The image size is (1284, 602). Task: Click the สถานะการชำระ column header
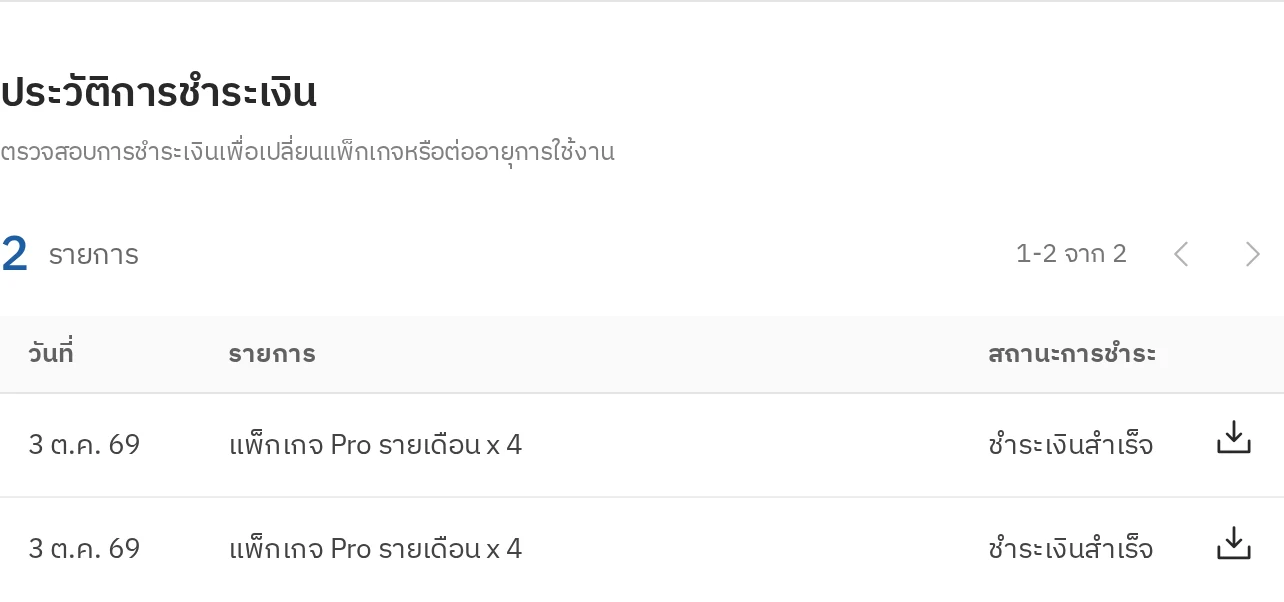coord(1072,354)
